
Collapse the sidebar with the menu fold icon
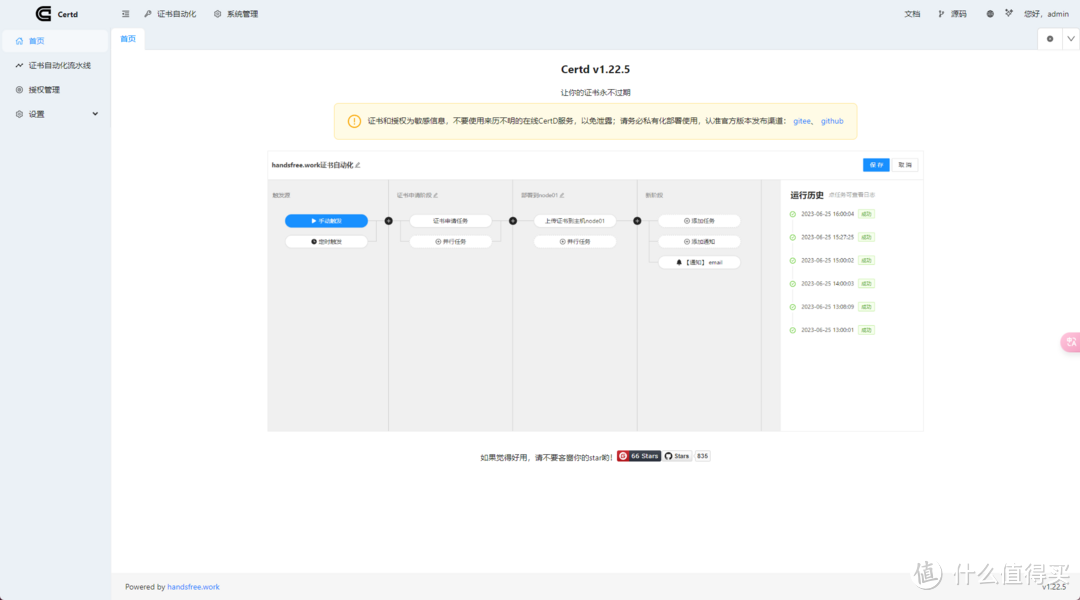(125, 14)
